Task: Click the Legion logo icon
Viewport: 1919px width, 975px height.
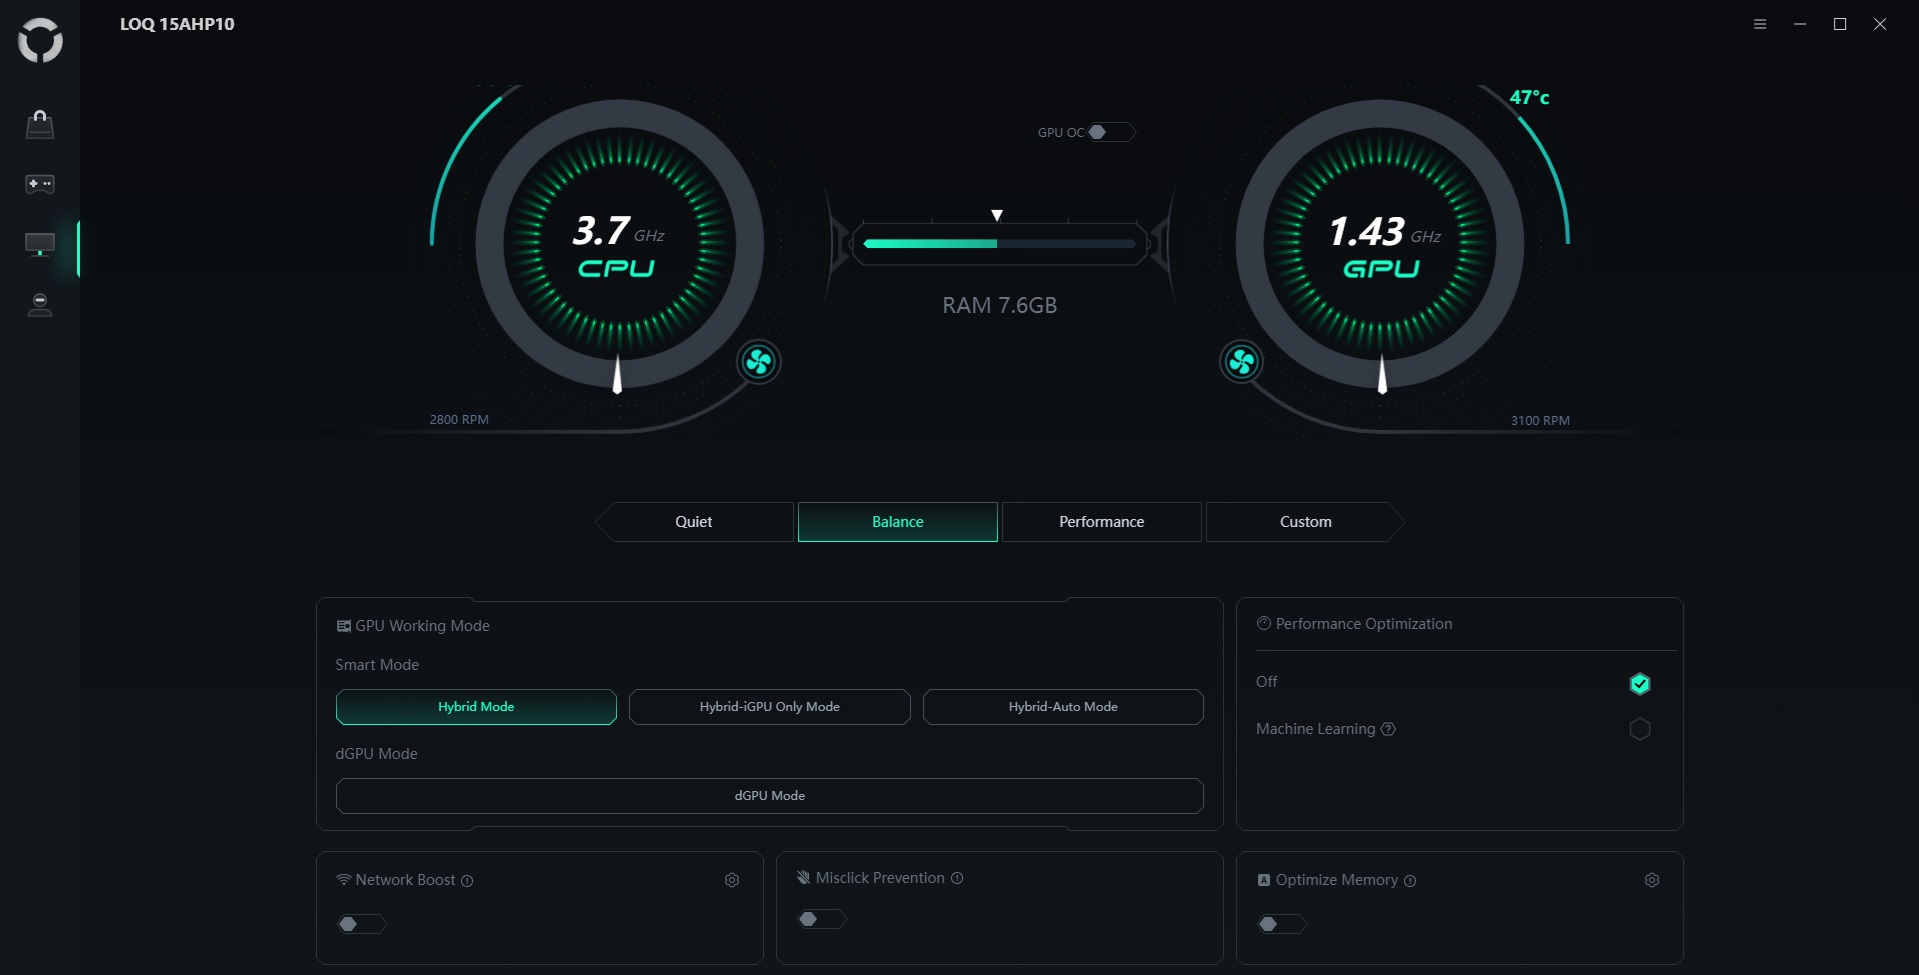Action: coord(40,40)
